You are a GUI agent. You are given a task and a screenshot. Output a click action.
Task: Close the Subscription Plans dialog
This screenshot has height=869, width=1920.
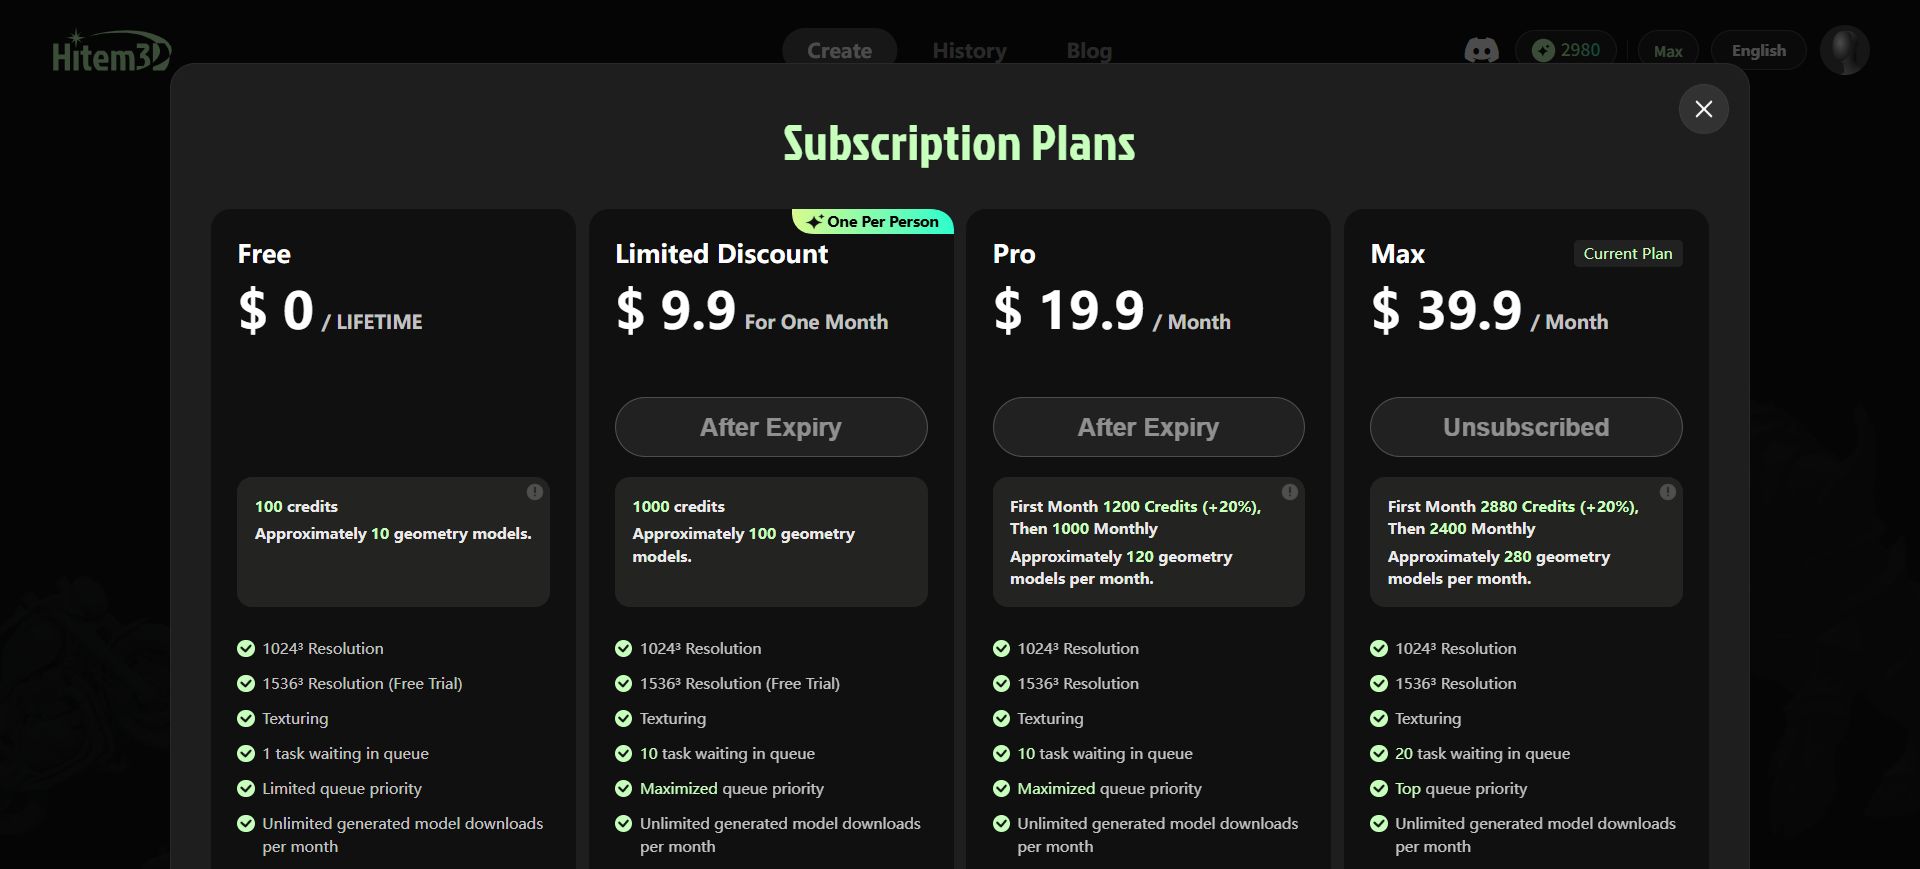click(1704, 109)
